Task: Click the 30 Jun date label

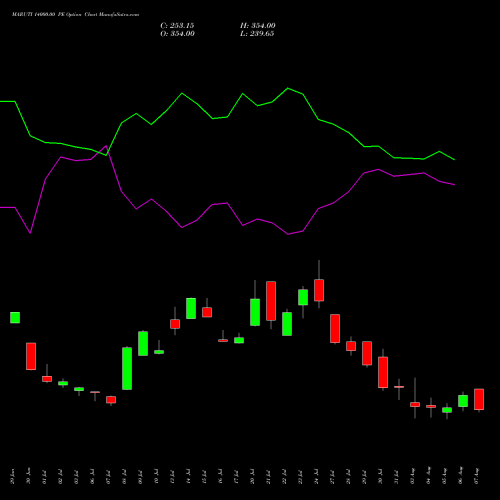Action: coord(28,477)
